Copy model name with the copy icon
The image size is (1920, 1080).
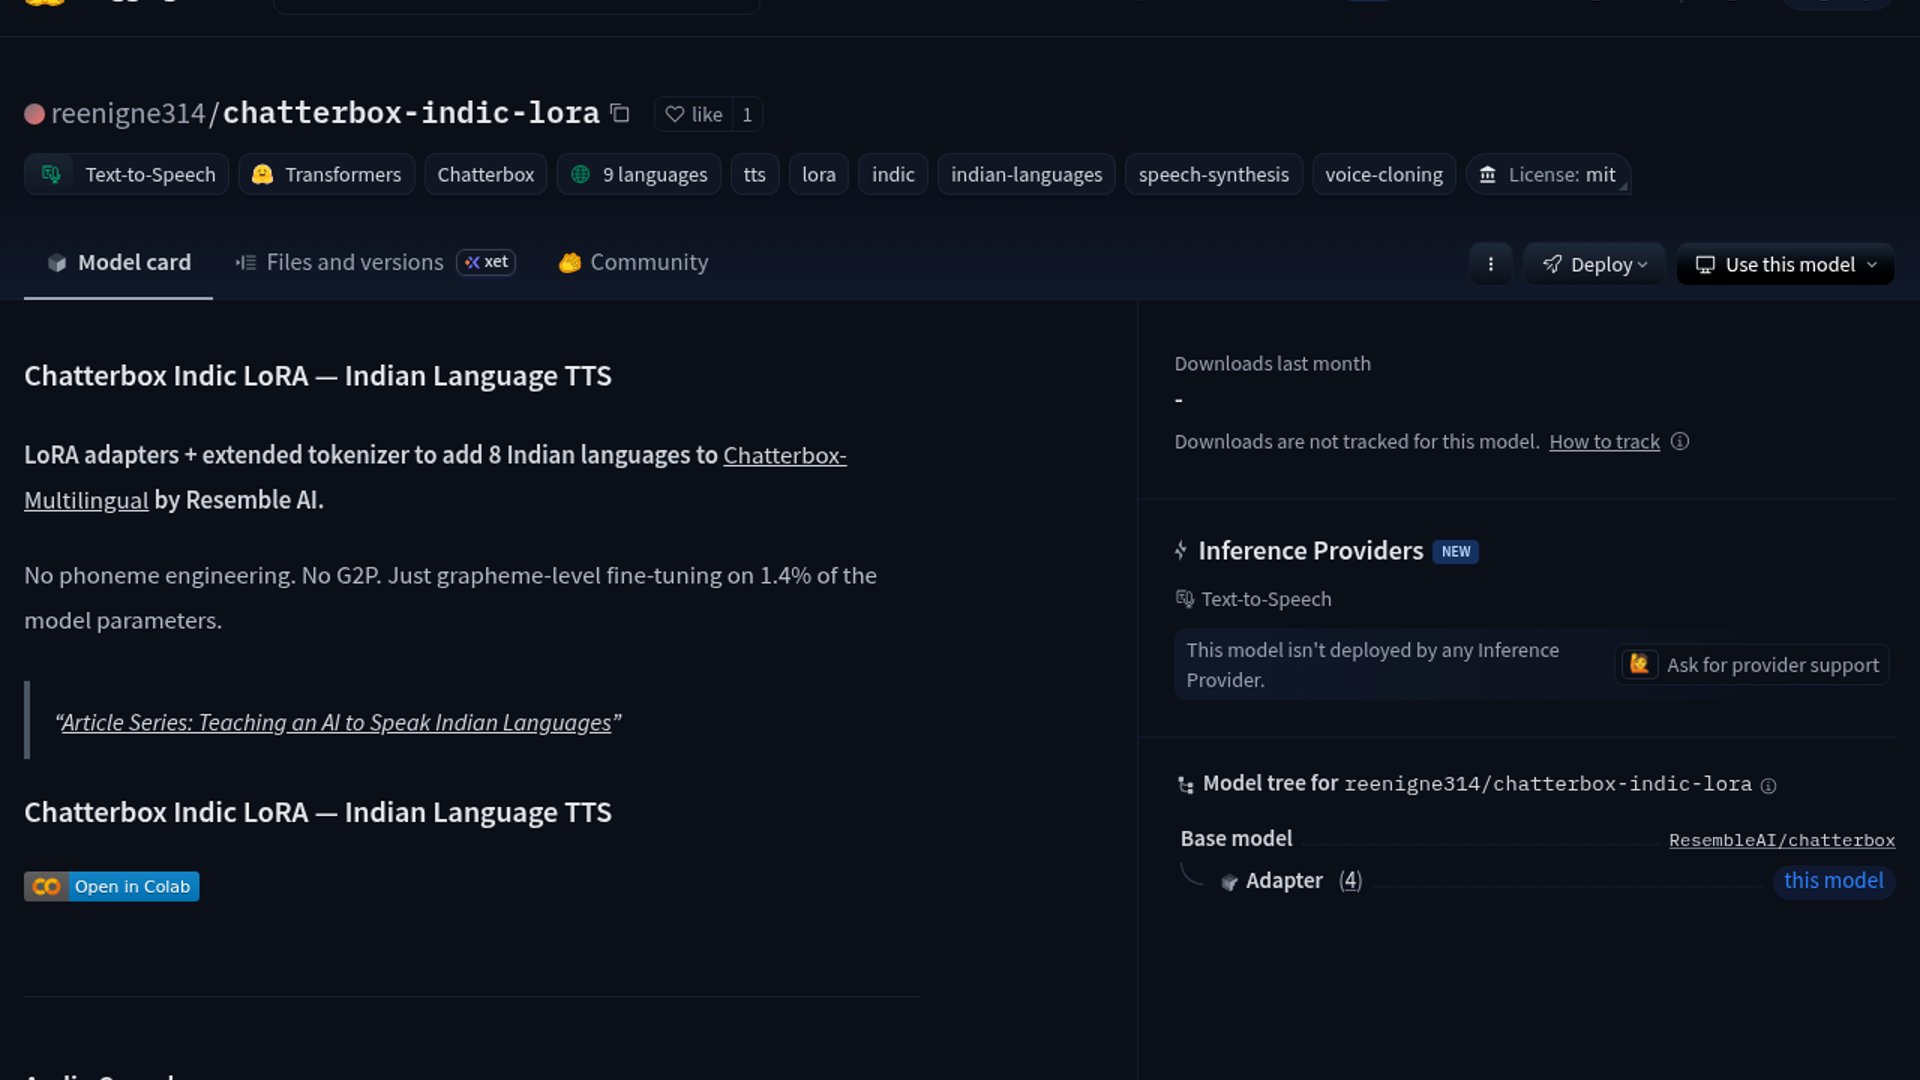[x=620, y=114]
